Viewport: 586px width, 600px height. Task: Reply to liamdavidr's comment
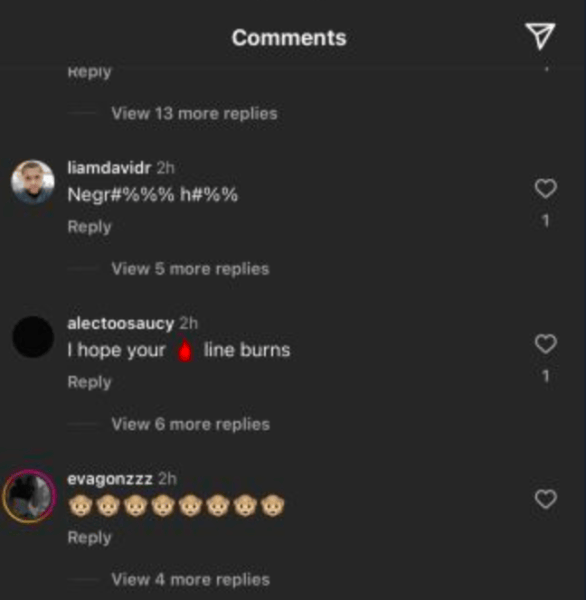pyautogui.click(x=89, y=227)
